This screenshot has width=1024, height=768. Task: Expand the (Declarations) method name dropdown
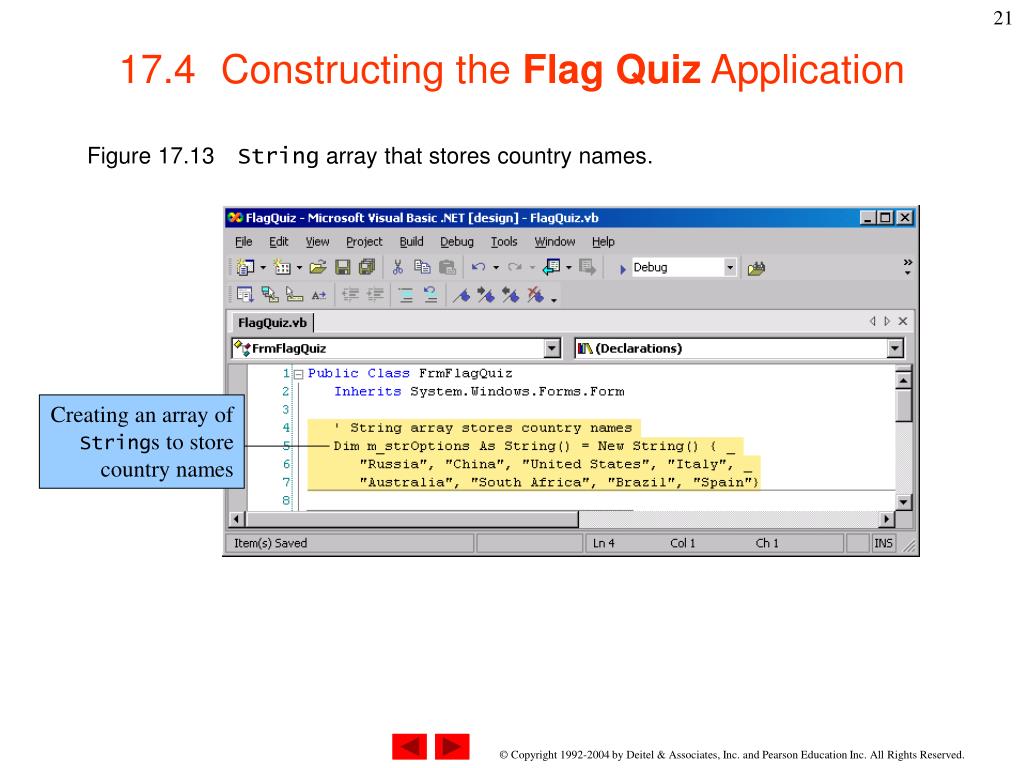tap(895, 348)
